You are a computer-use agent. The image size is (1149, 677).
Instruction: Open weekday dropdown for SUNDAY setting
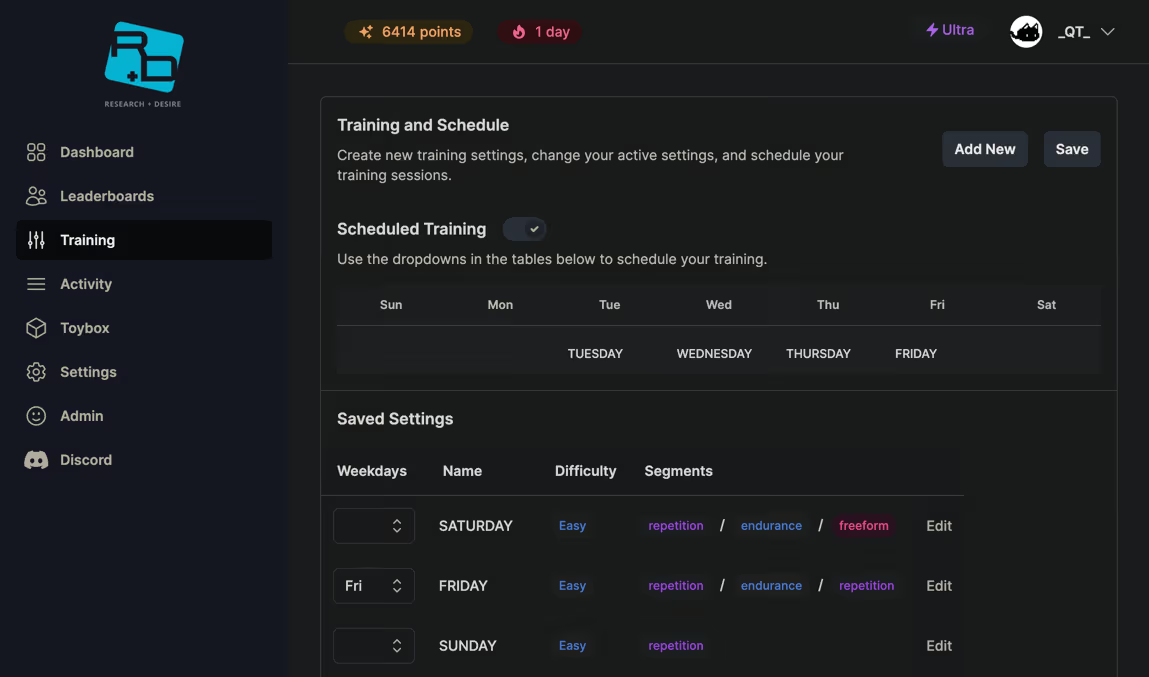(374, 646)
